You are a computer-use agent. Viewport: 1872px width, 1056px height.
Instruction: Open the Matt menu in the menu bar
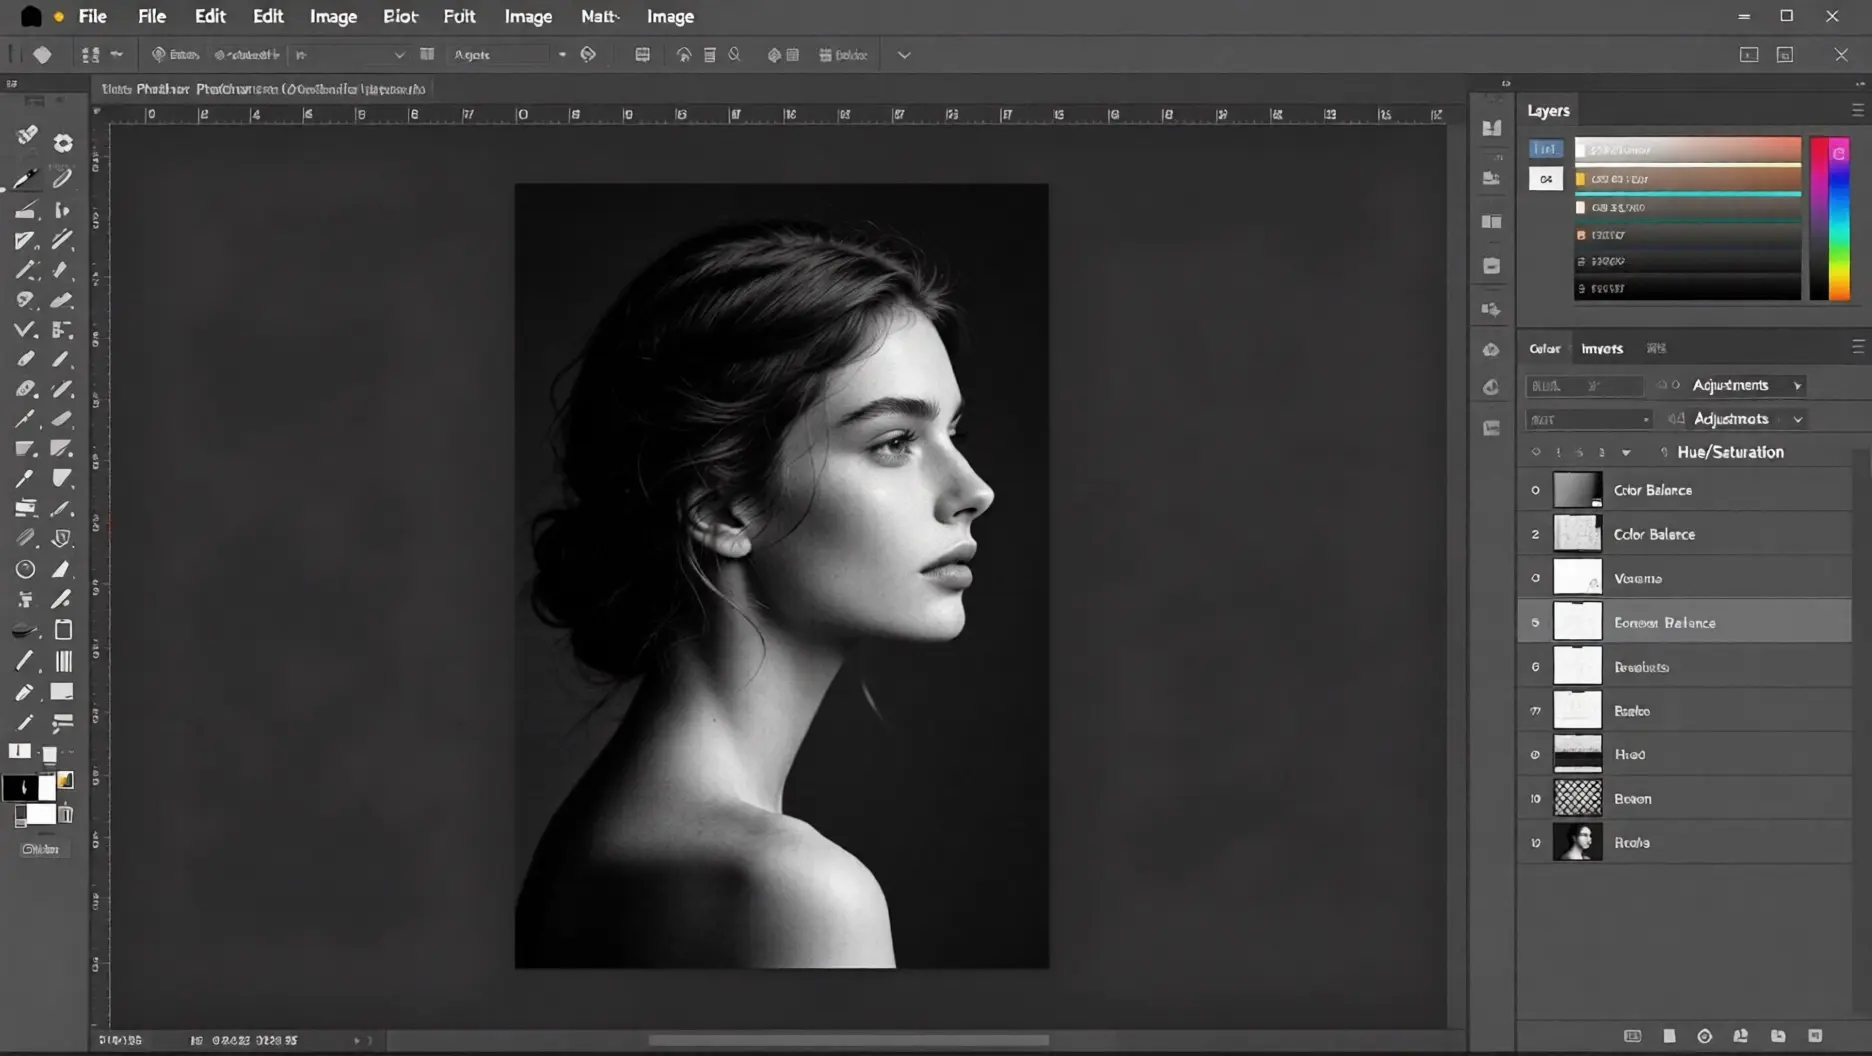(x=599, y=16)
